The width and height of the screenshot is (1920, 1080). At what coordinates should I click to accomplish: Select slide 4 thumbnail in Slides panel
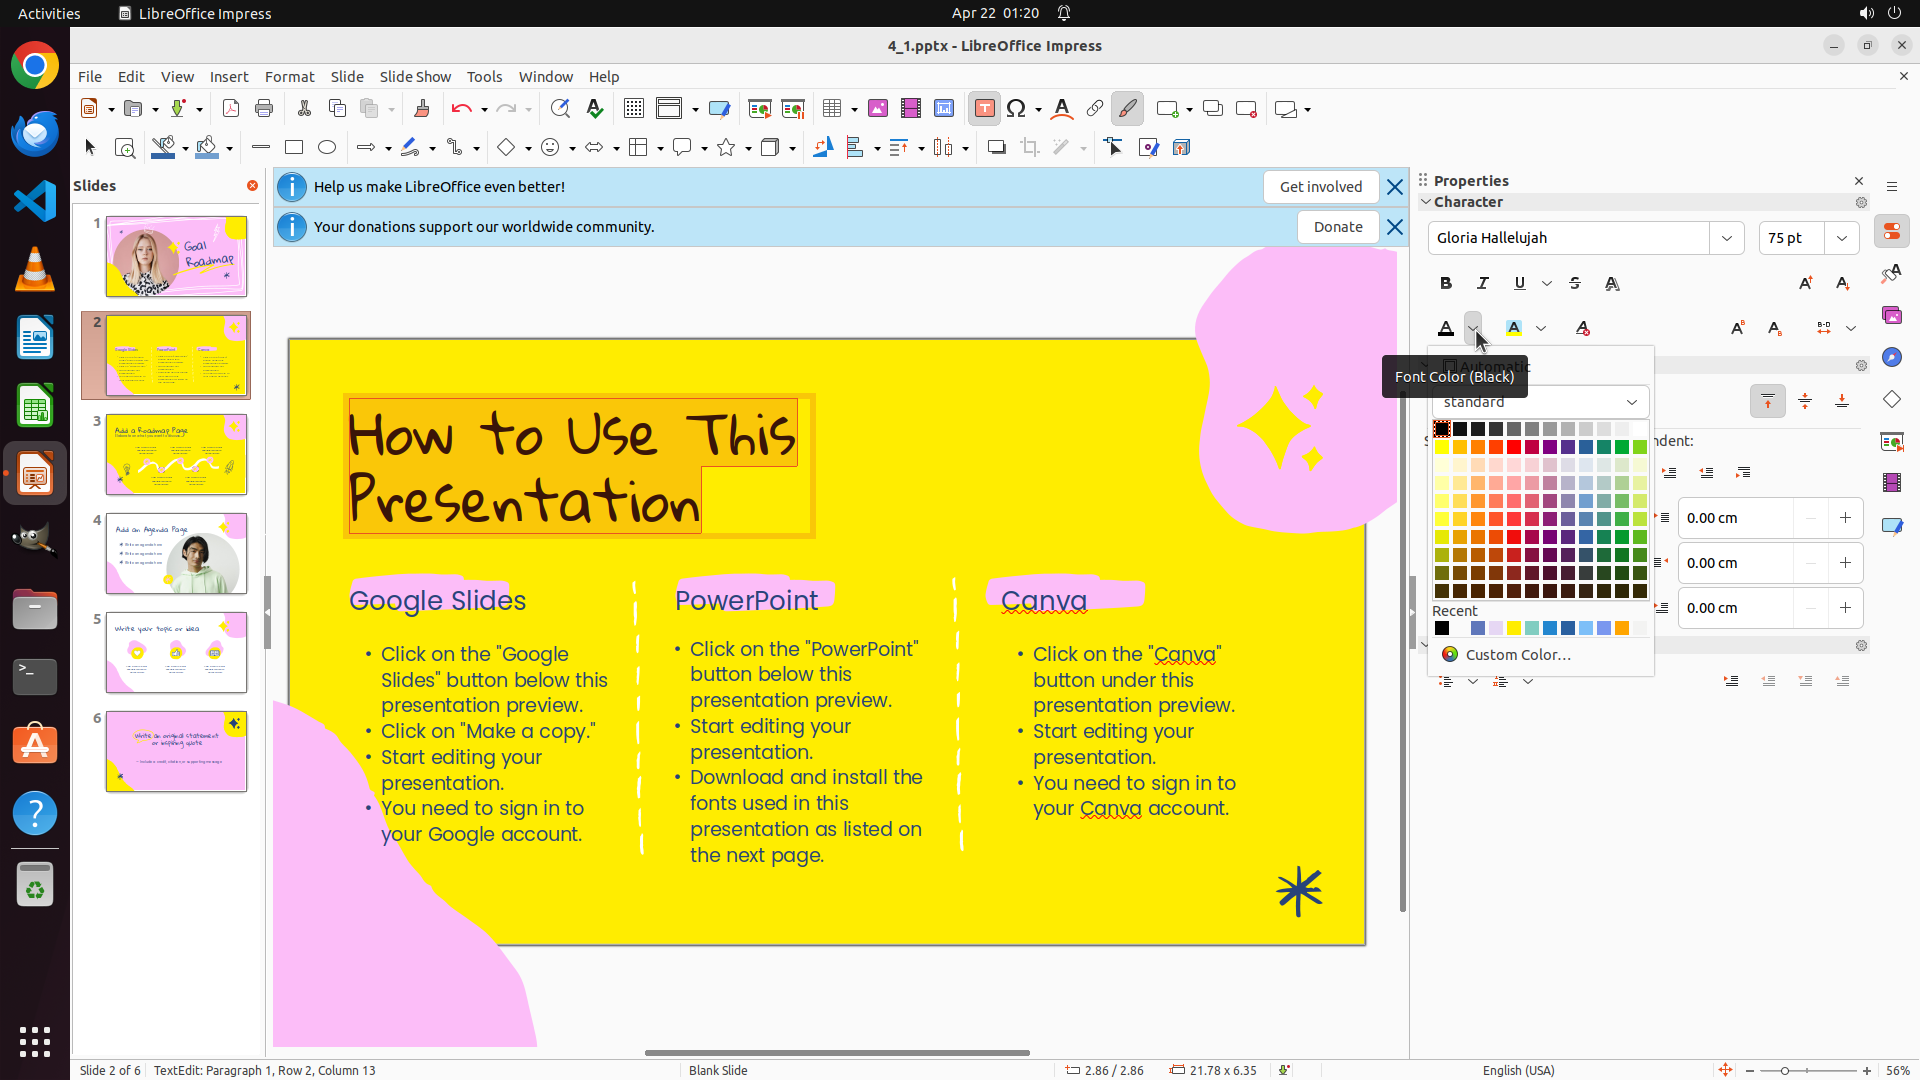177,554
